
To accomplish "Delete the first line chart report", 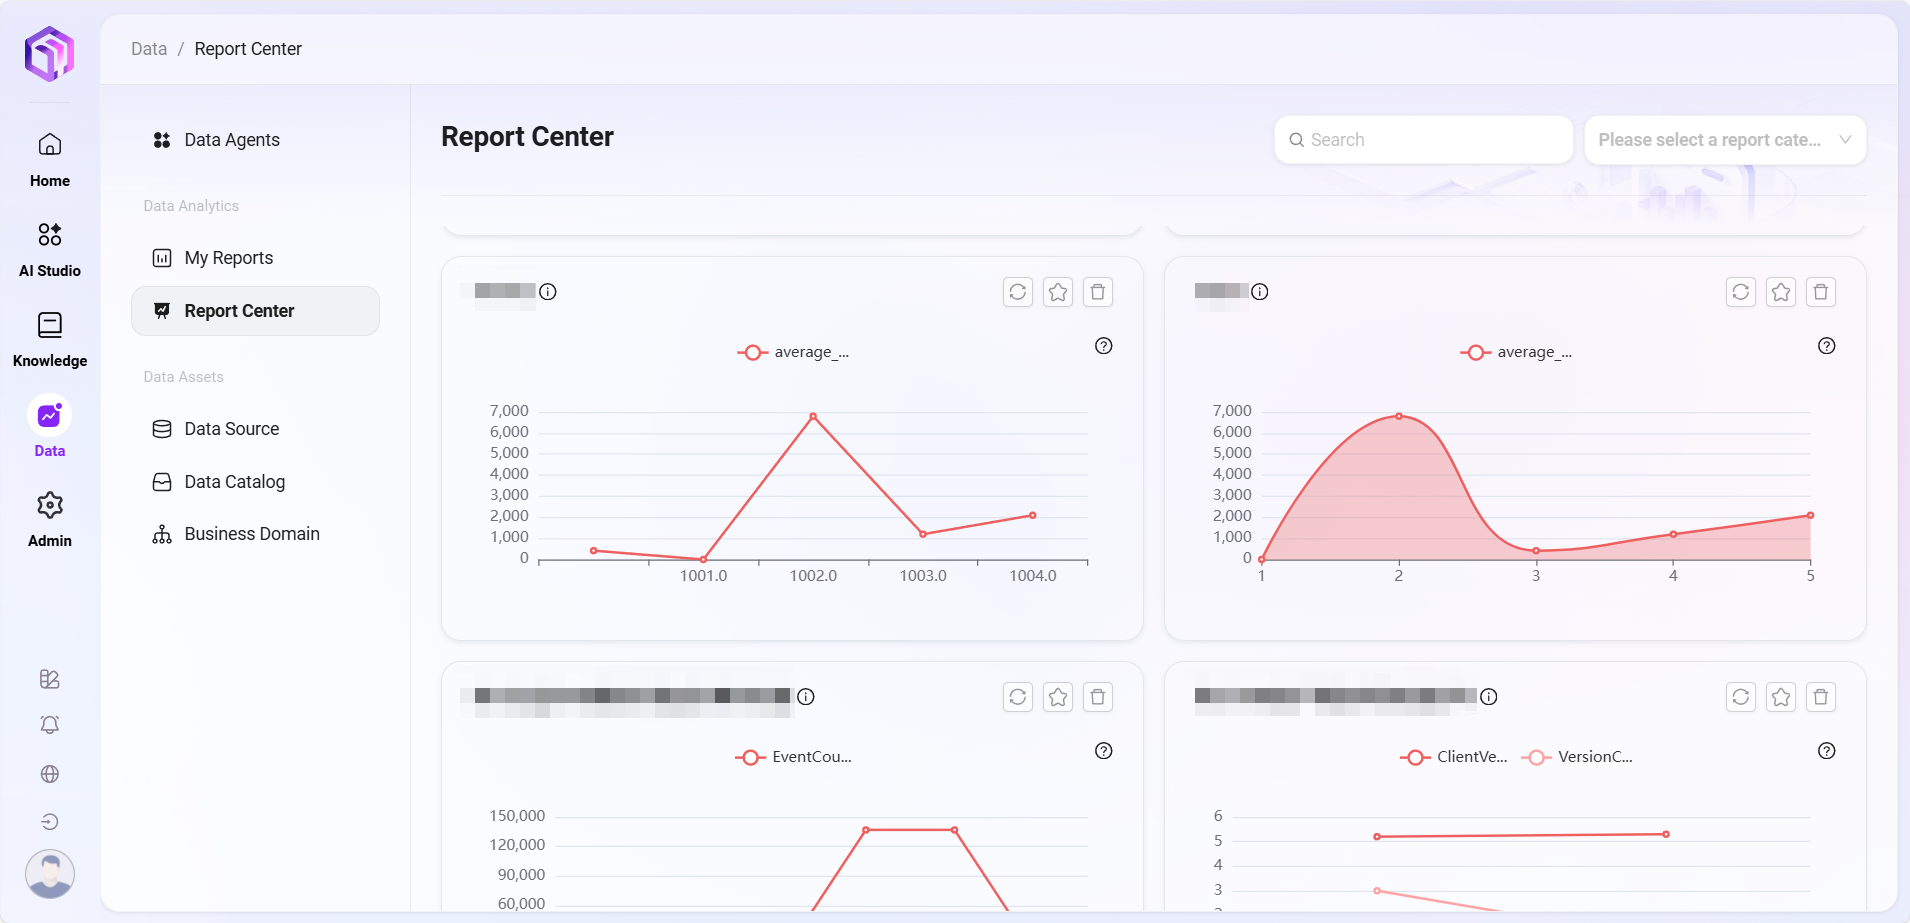I will 1097,292.
